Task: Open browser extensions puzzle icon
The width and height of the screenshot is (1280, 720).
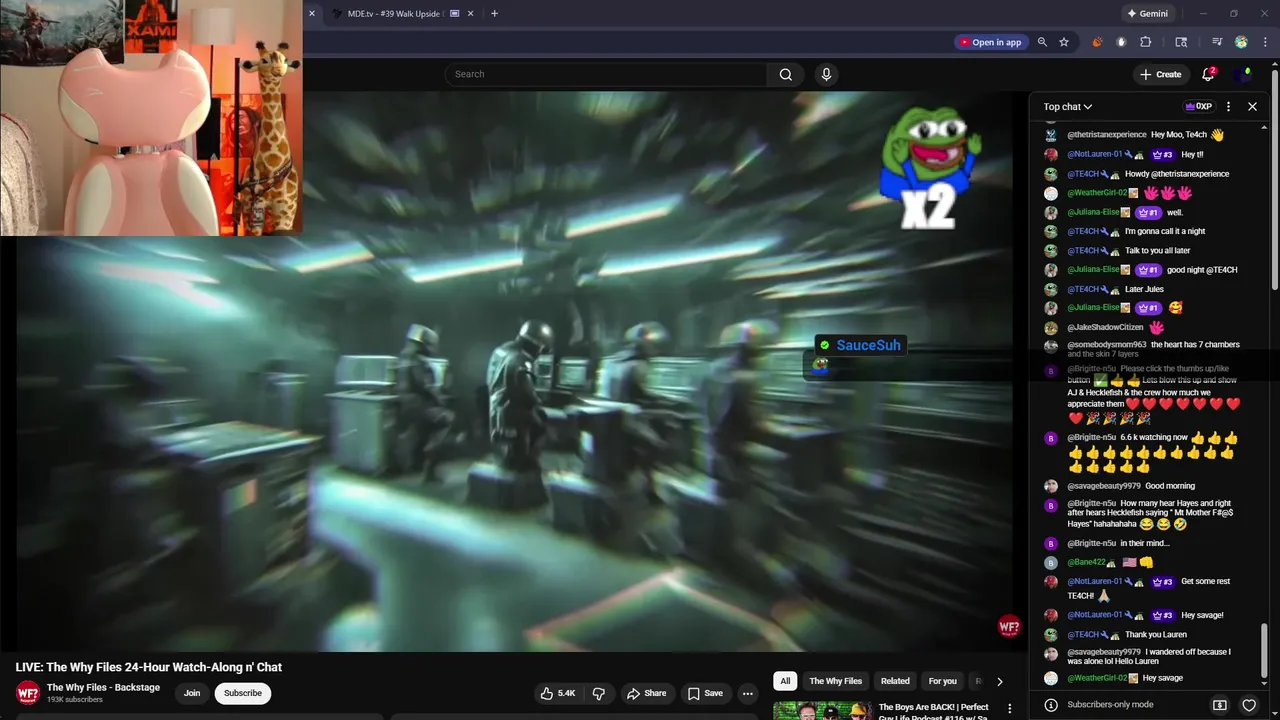Action: click(1146, 42)
